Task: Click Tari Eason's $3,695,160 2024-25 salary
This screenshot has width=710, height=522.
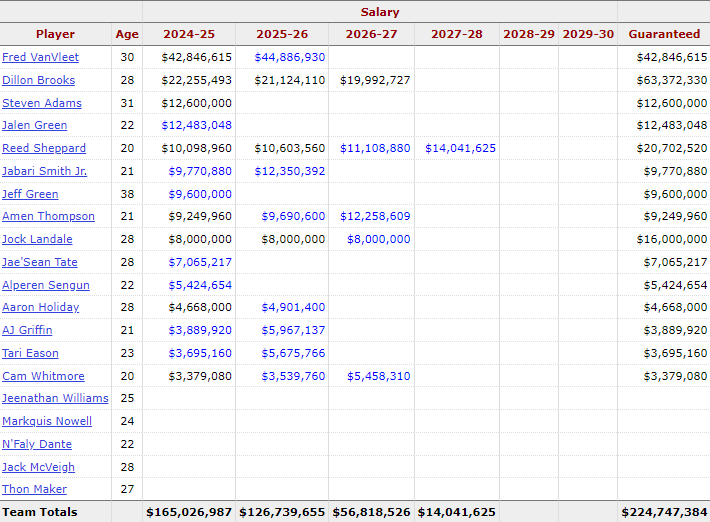Action: point(200,353)
